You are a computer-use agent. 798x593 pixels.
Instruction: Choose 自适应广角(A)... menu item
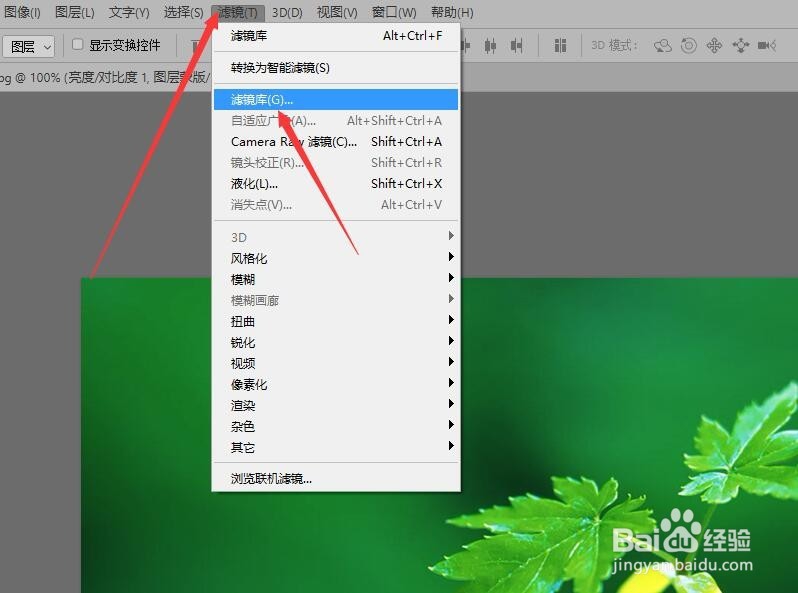click(336, 121)
